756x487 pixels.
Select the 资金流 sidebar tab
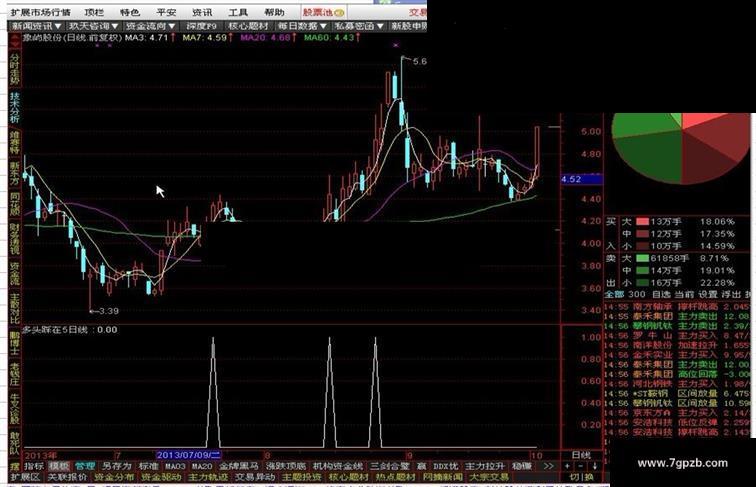(x=14, y=274)
